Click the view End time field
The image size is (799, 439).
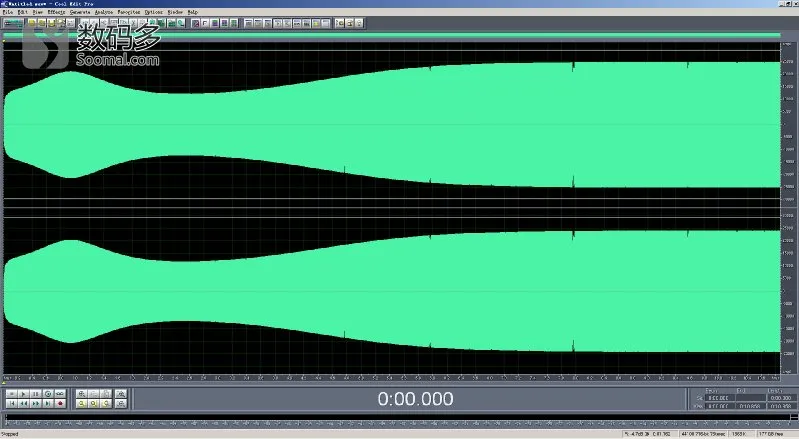pos(751,406)
